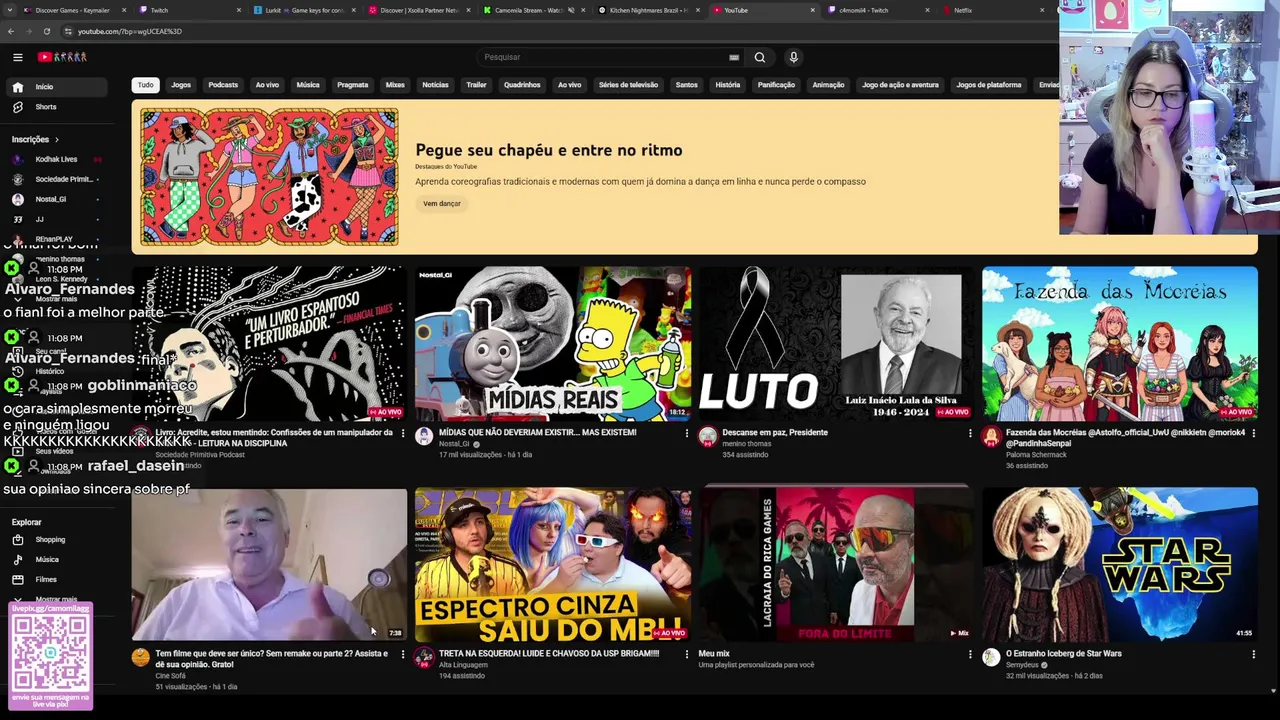Open options menu for Meu mix
Image resolution: width=1280 pixels, height=720 pixels.
pos(970,654)
